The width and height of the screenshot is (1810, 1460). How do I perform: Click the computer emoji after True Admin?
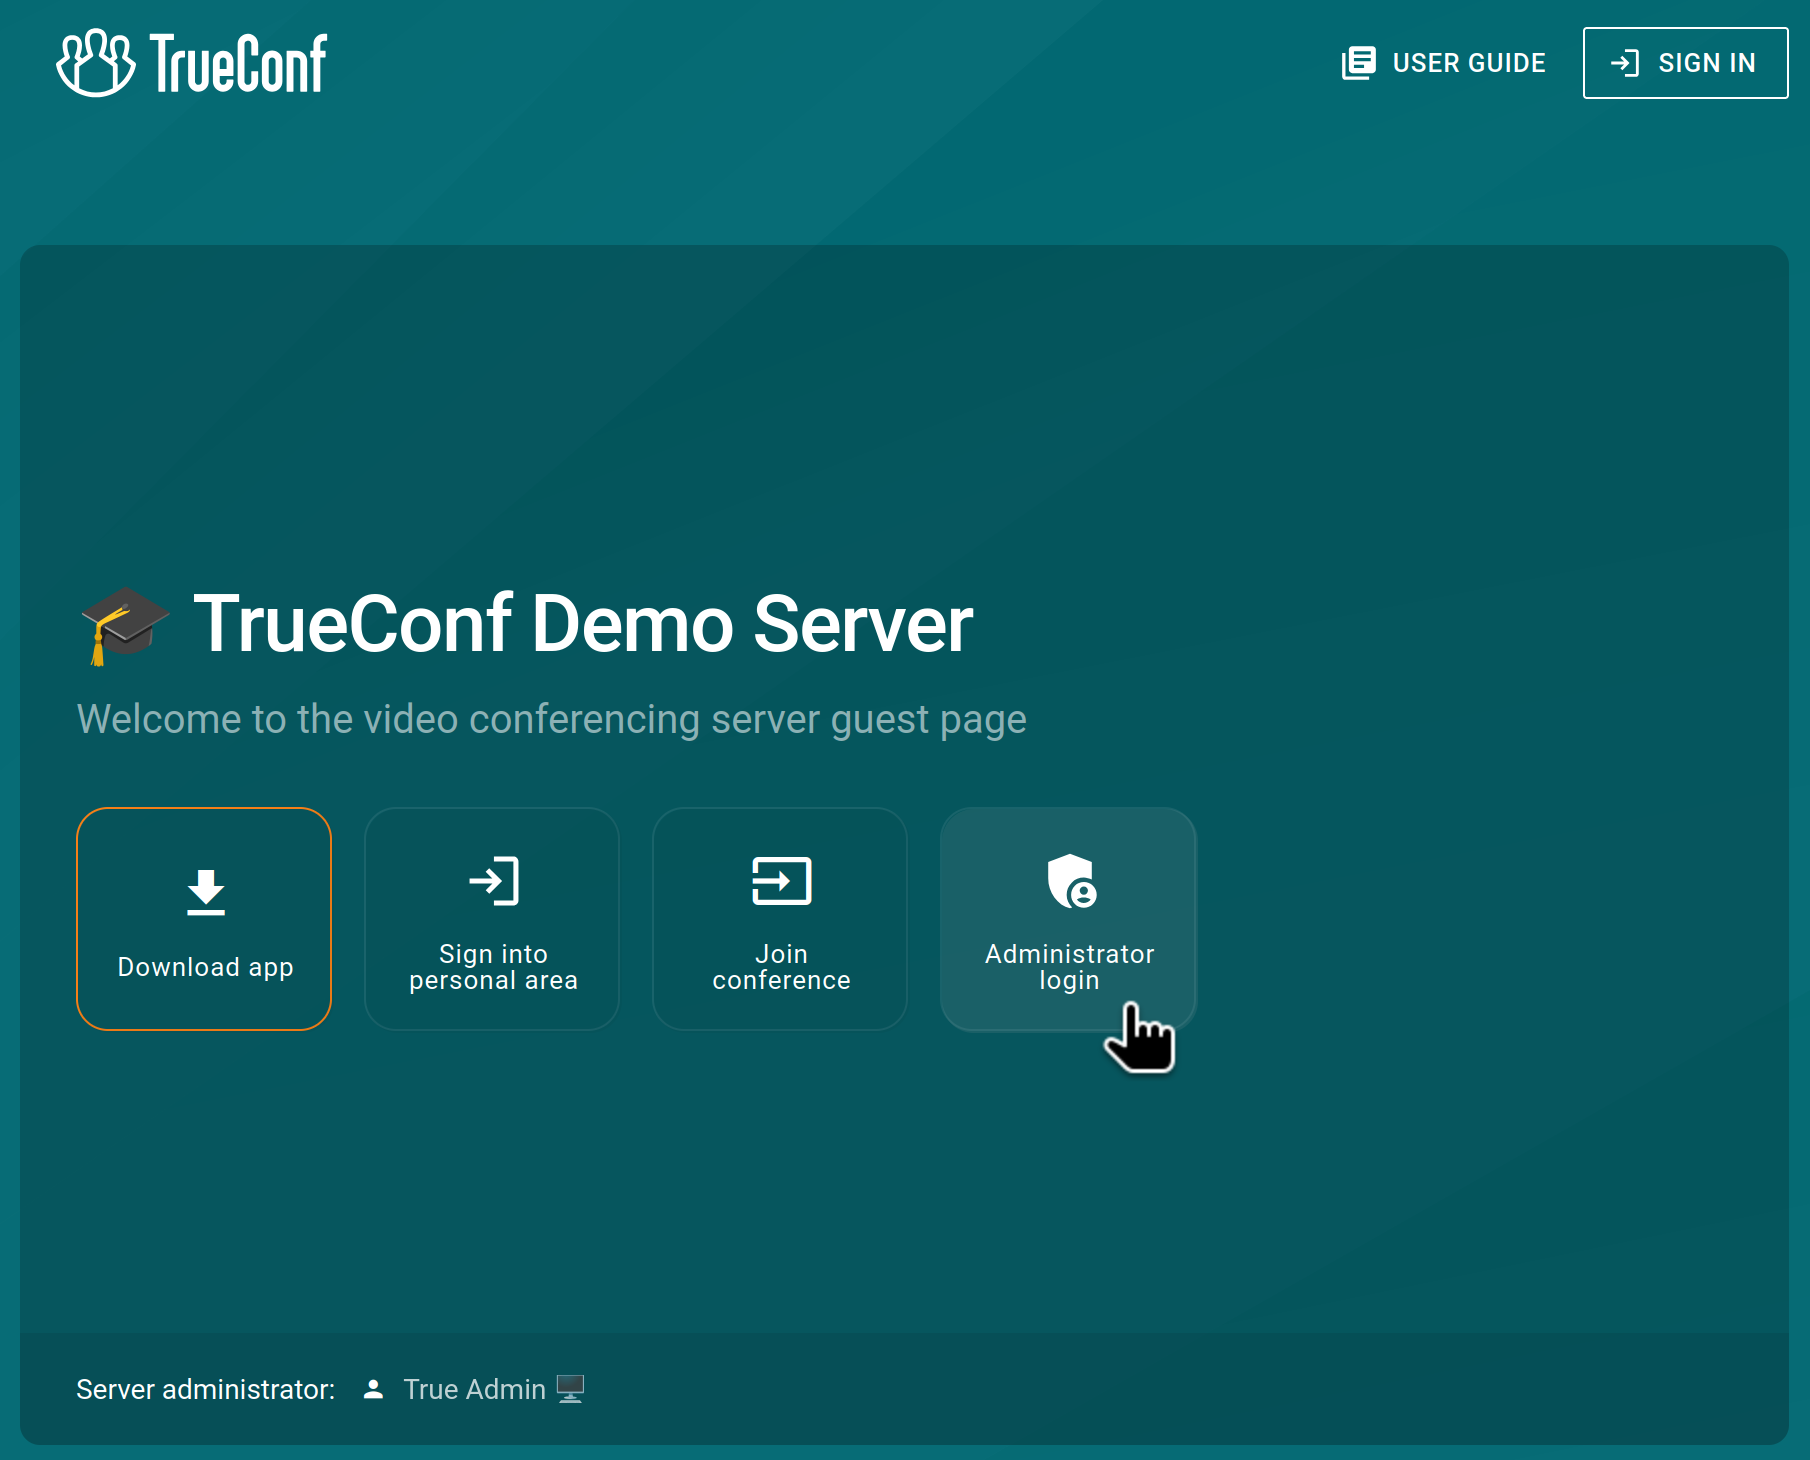point(570,1389)
